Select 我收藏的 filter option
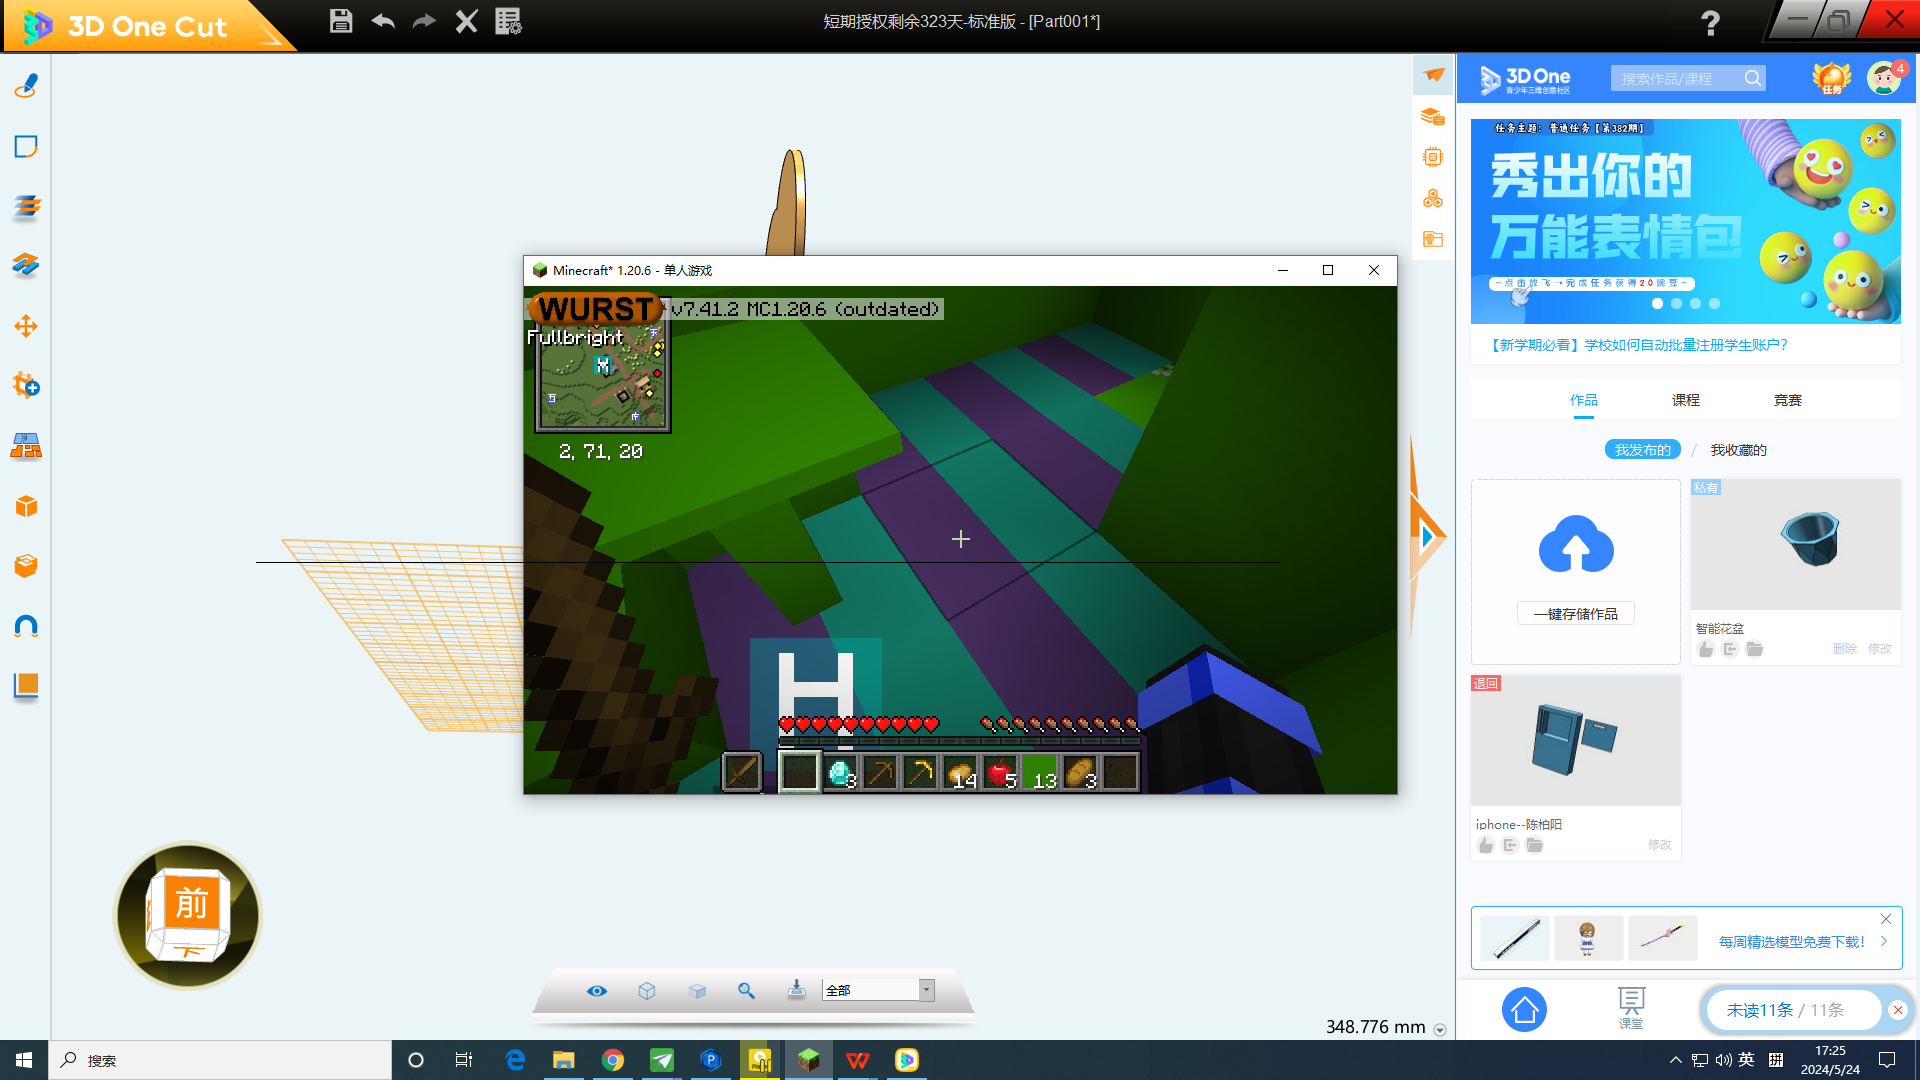Viewport: 1920px width, 1080px height. point(1738,450)
